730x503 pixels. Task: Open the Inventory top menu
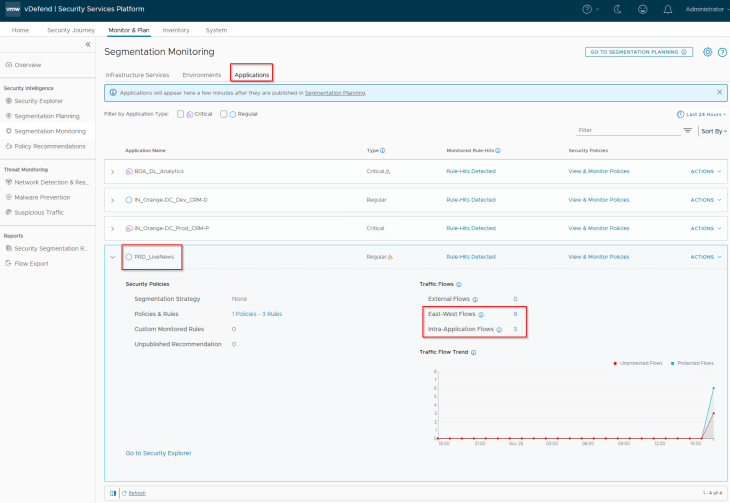click(x=175, y=30)
